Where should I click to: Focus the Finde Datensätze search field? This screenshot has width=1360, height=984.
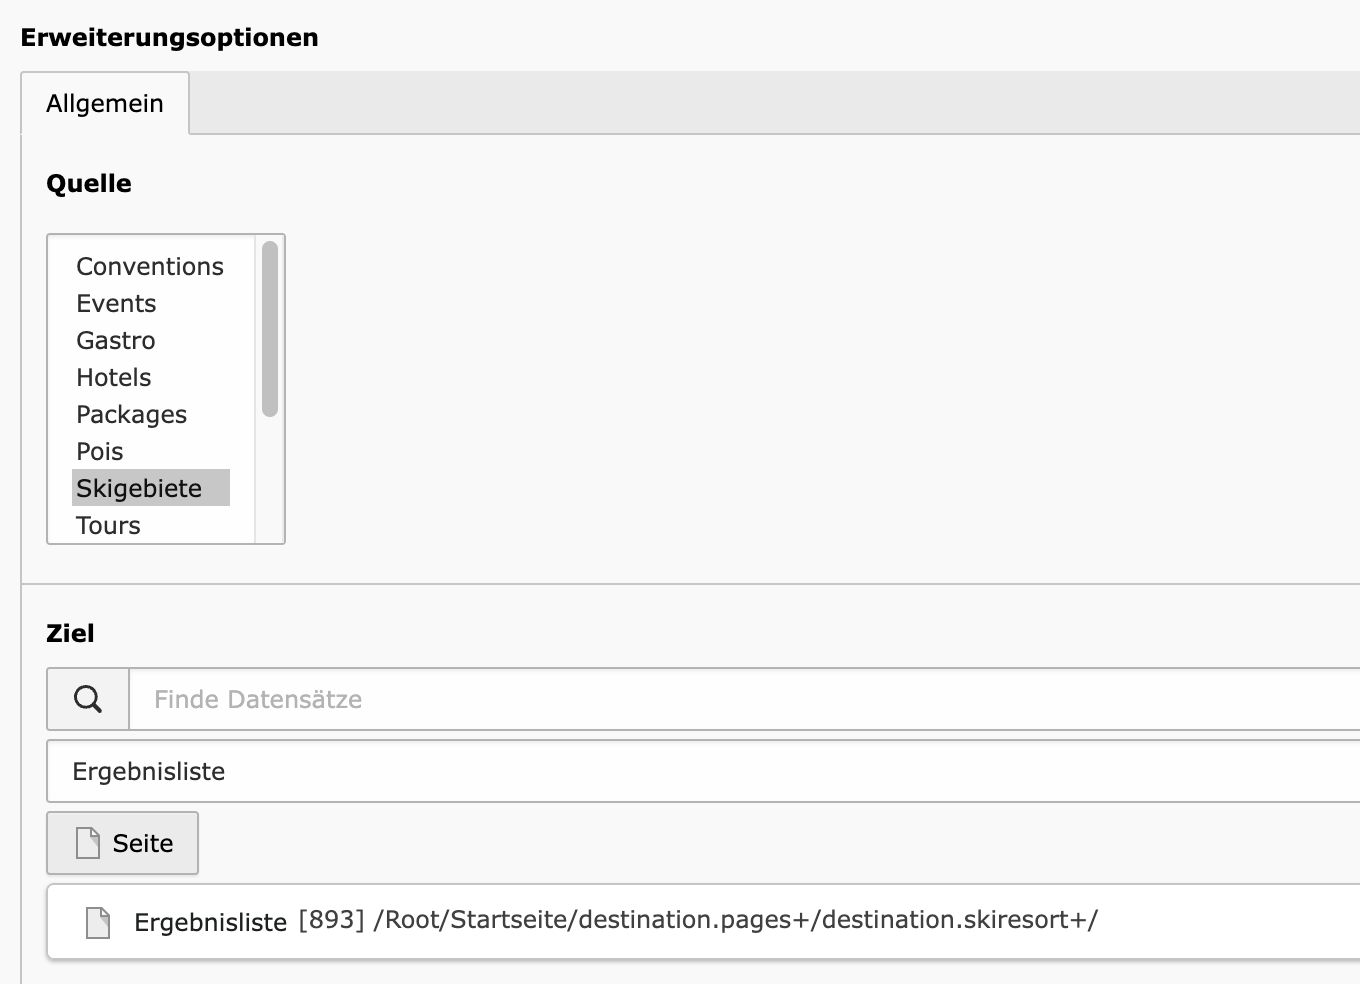tap(744, 699)
